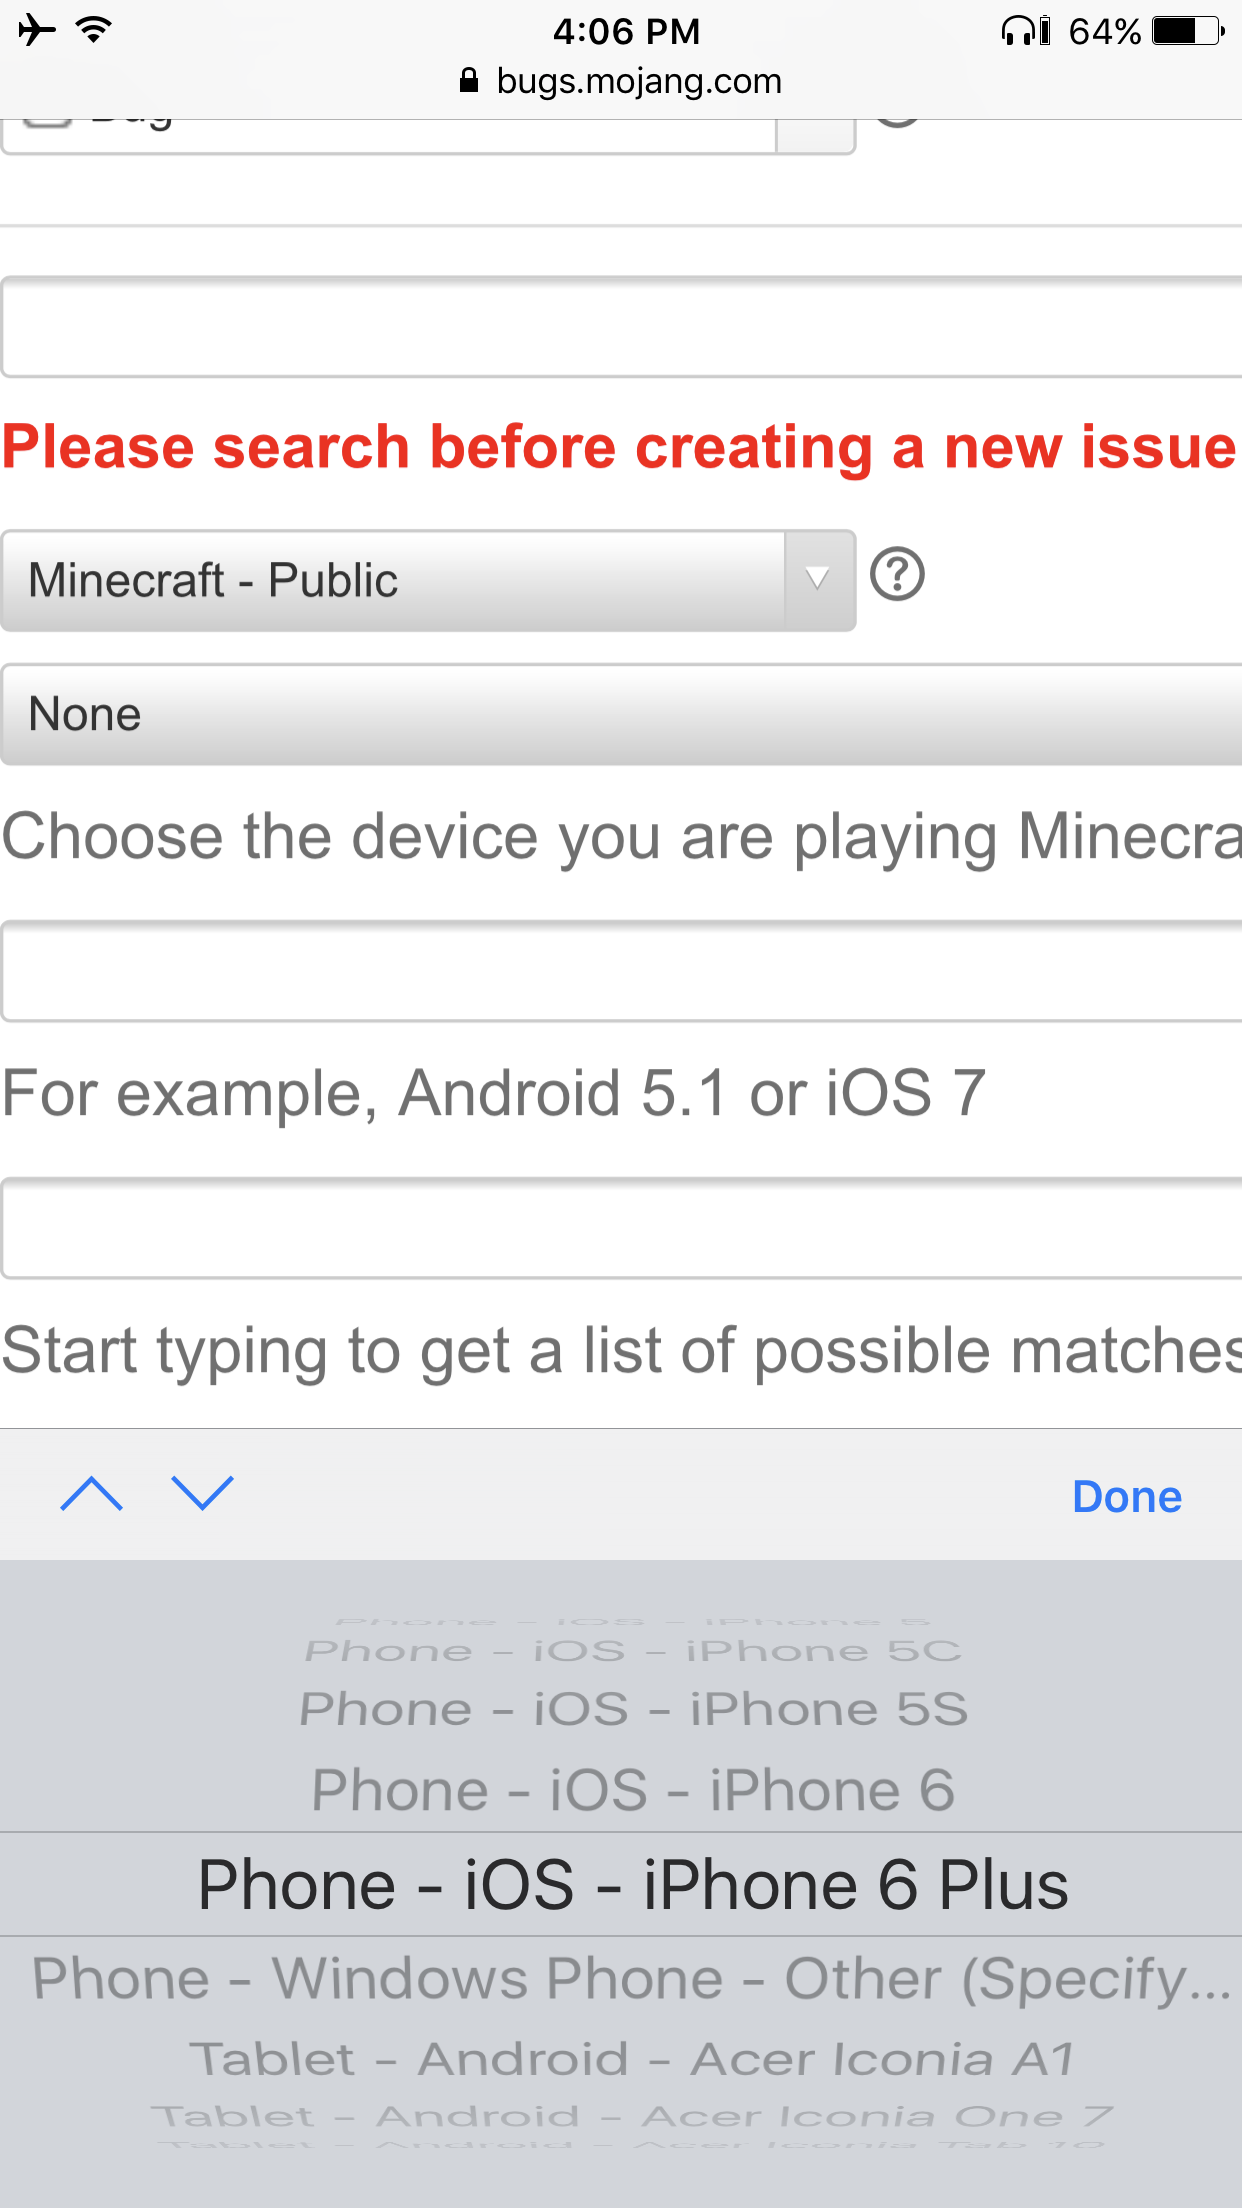
Task: Tap Done to dismiss the picker
Action: pos(1126,1497)
